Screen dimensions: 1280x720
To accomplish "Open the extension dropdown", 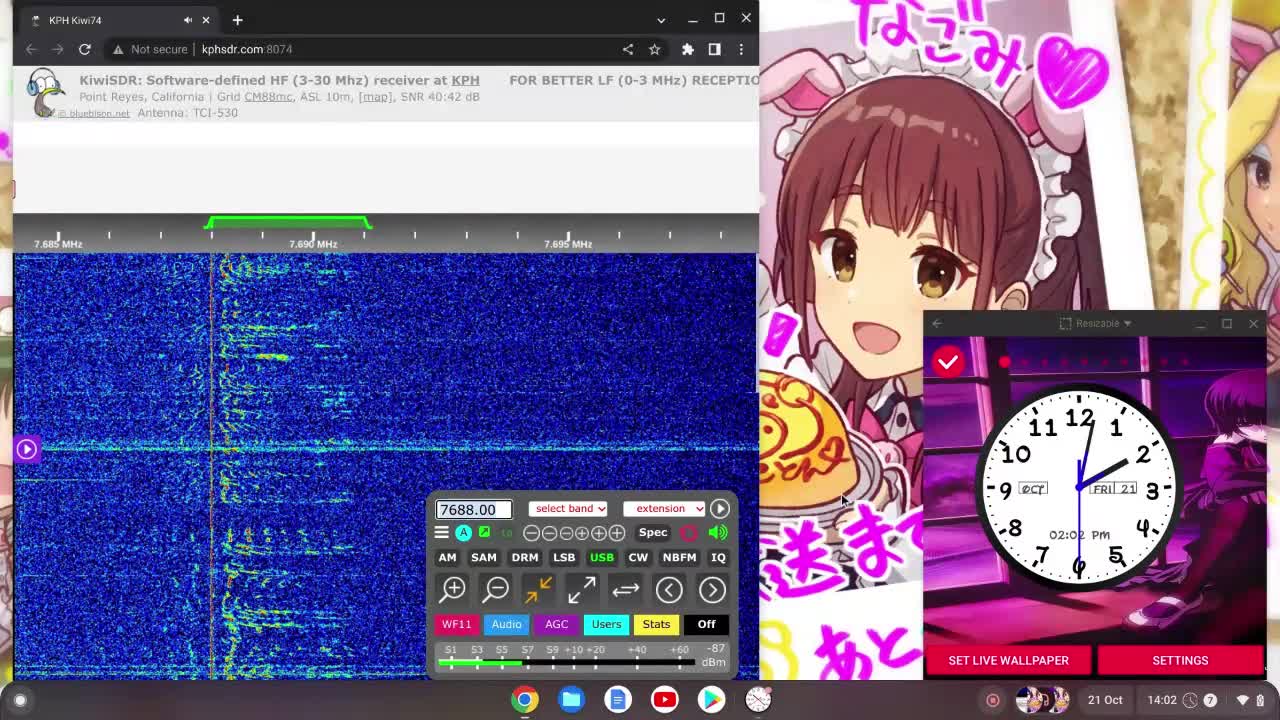I will coord(665,508).
